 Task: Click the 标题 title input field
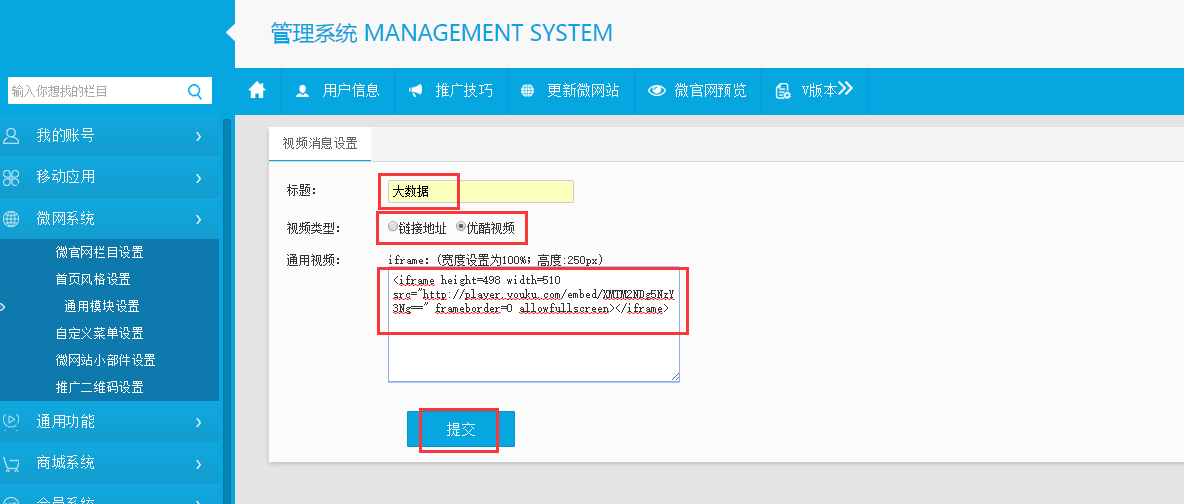click(x=480, y=191)
